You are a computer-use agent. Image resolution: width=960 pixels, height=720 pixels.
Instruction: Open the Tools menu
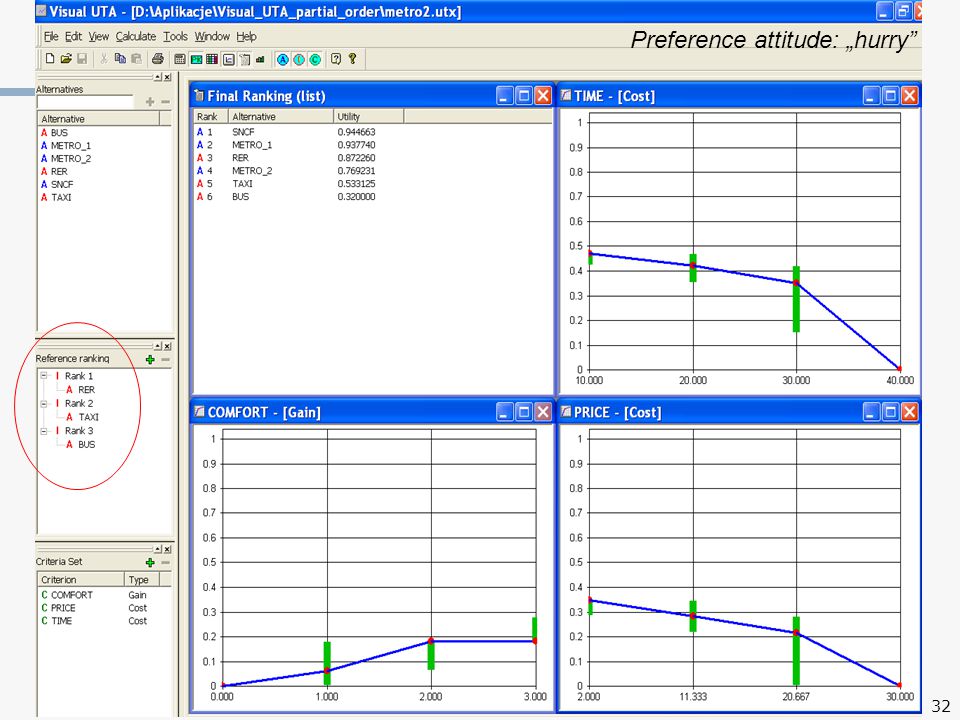point(175,37)
